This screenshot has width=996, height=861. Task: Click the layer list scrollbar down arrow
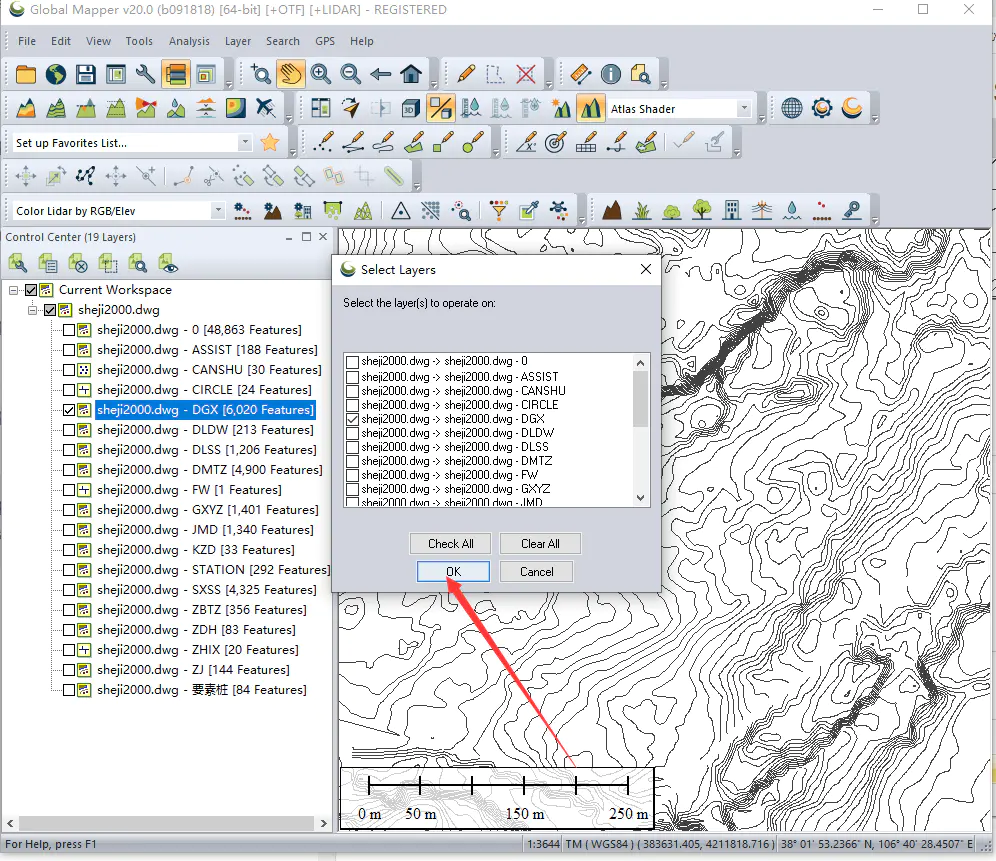pyautogui.click(x=641, y=497)
